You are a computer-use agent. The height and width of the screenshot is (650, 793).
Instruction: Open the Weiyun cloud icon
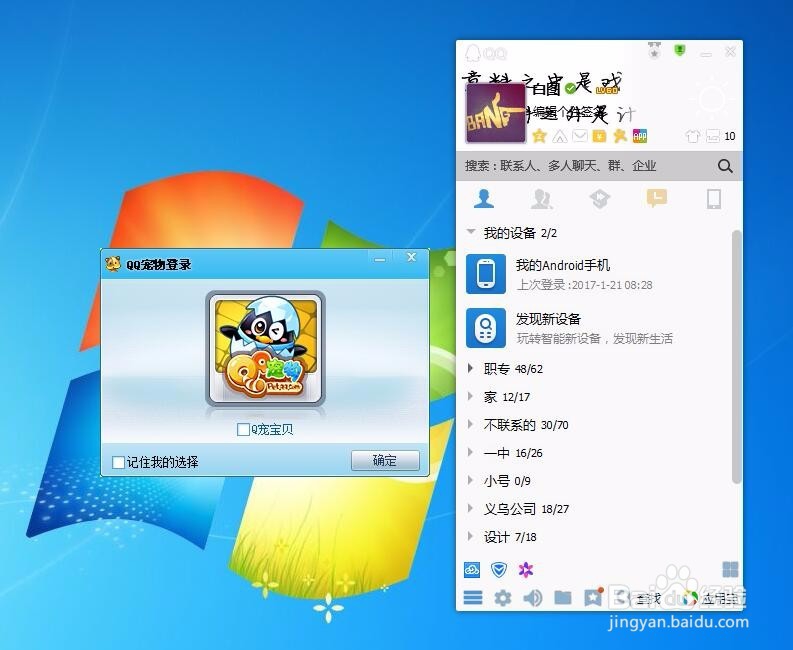(x=472, y=570)
